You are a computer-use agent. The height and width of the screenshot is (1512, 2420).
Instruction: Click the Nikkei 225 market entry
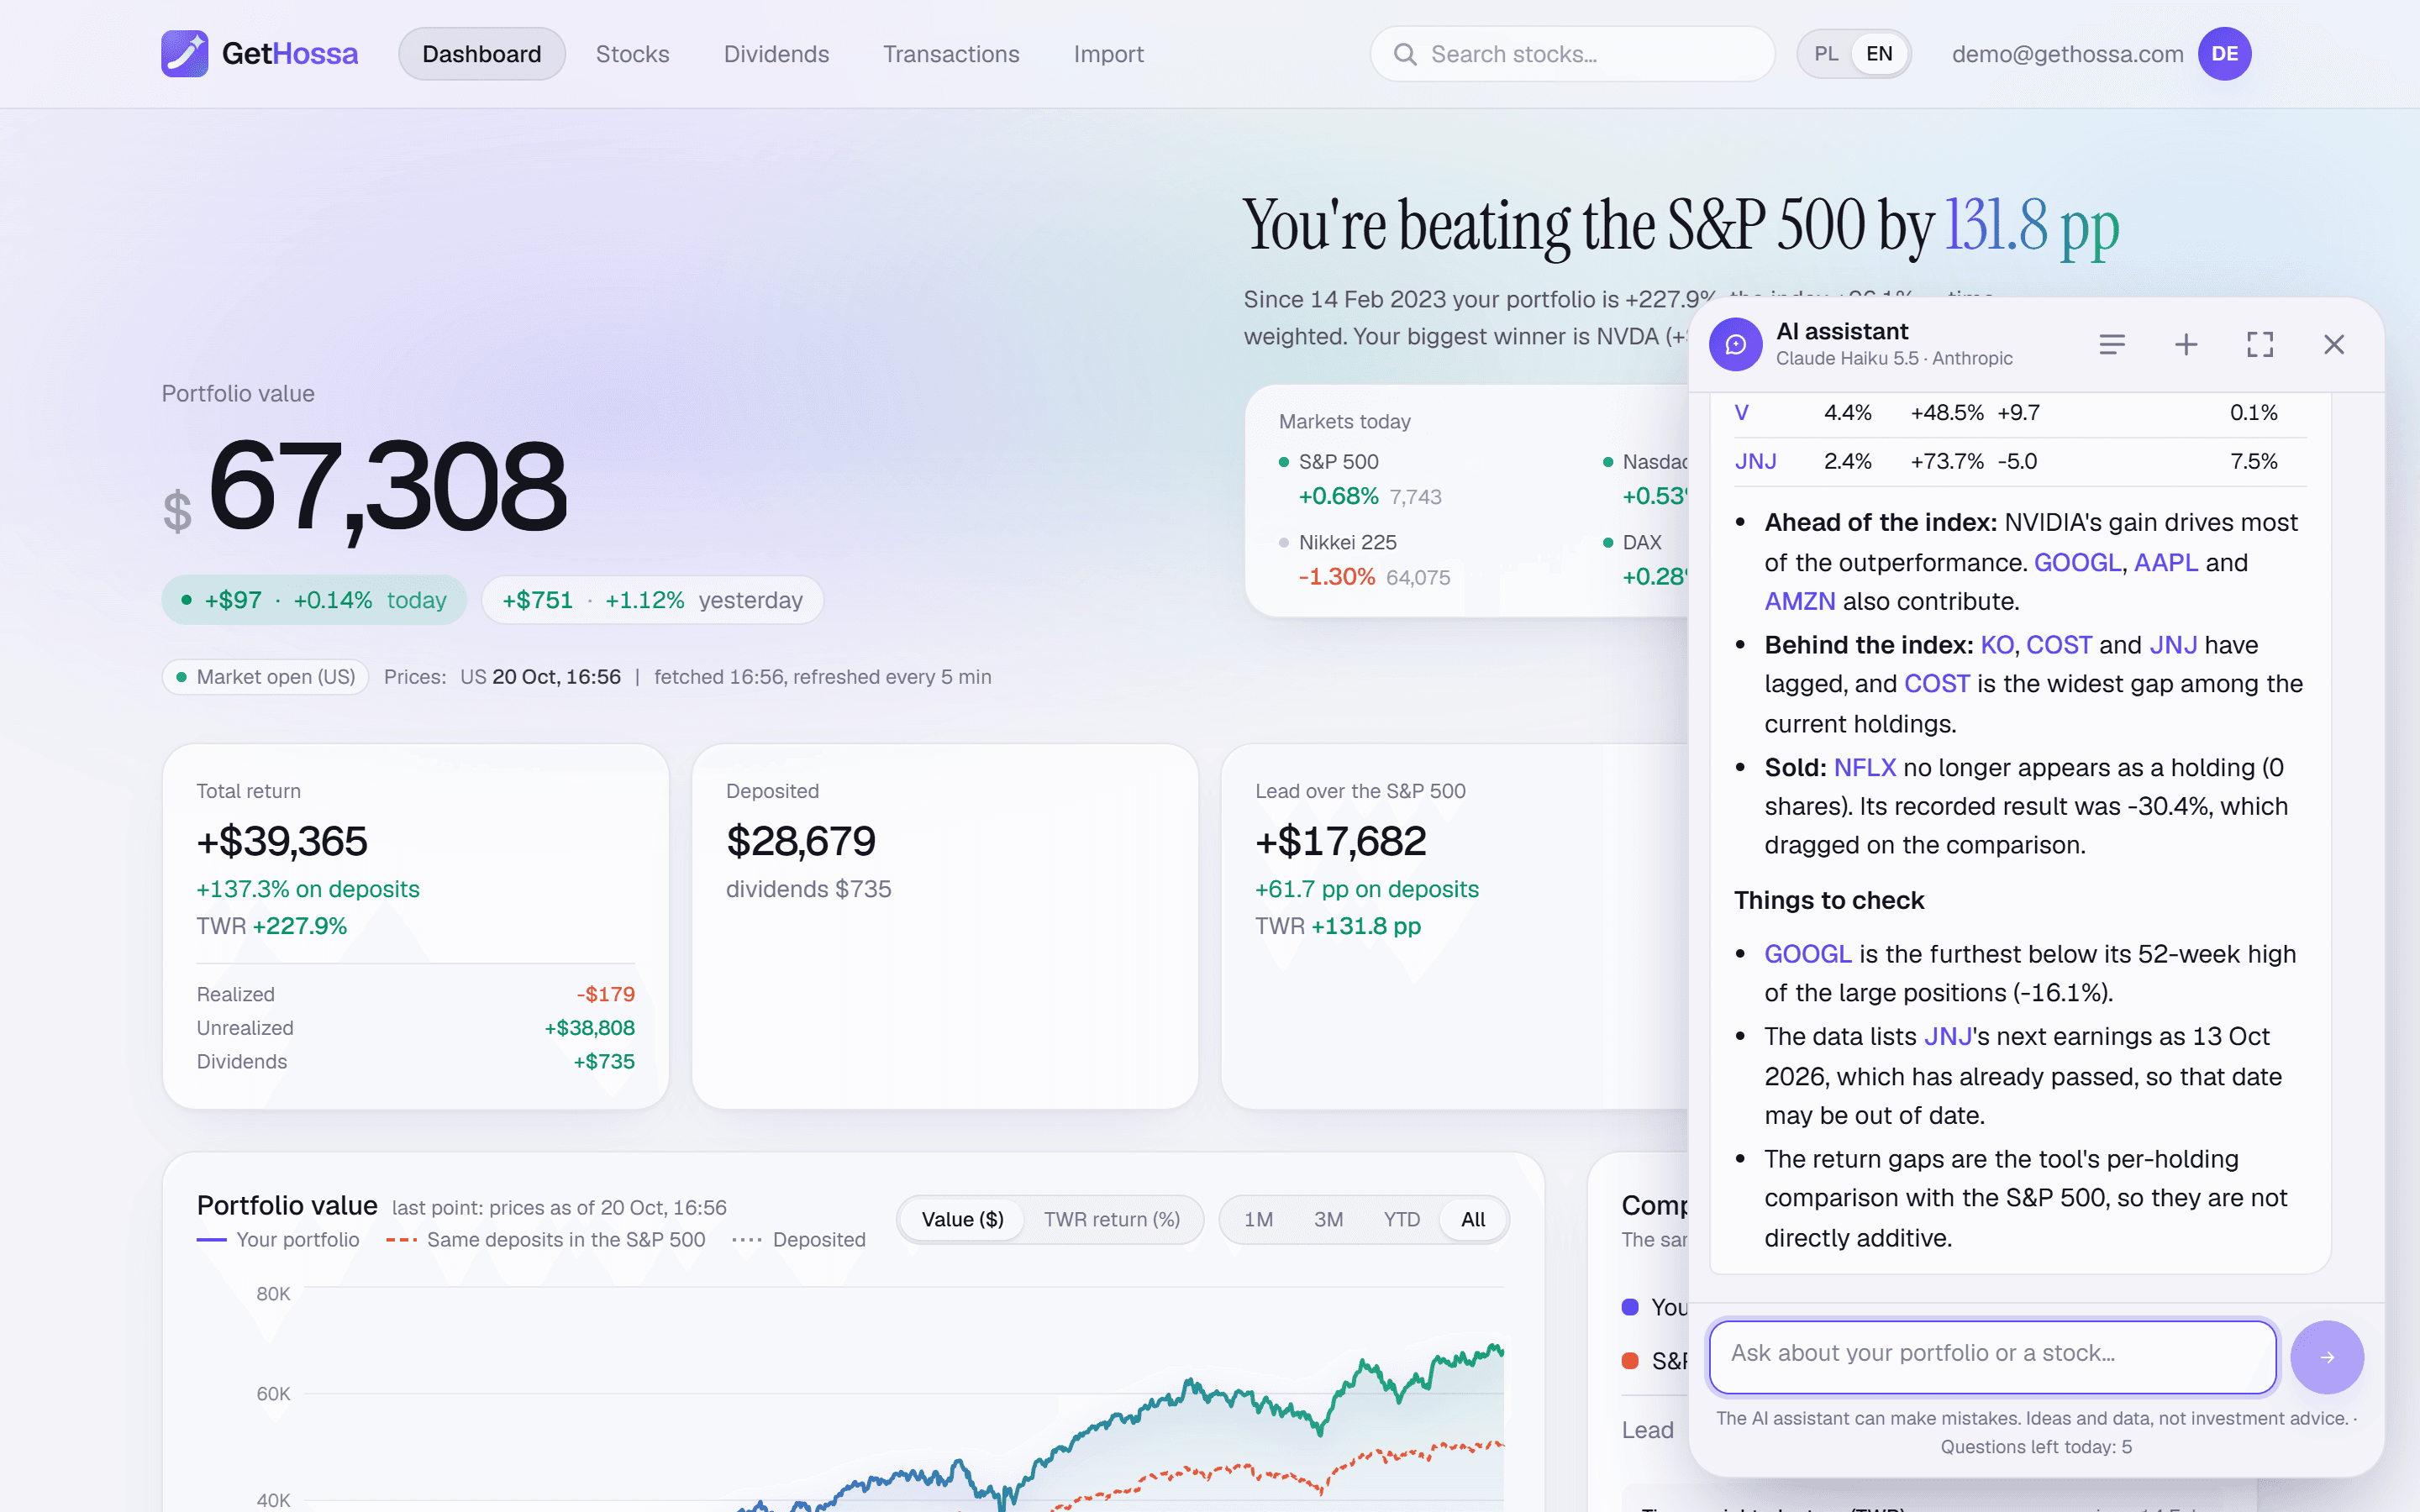pyautogui.click(x=1364, y=560)
